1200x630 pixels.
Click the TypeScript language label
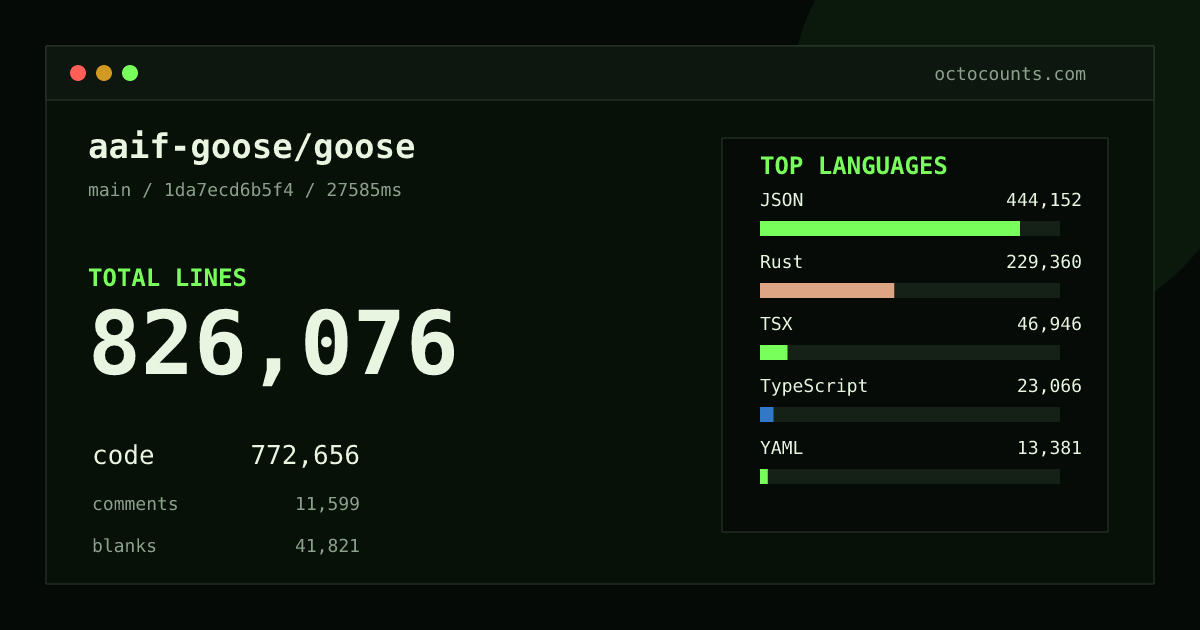[x=814, y=386]
